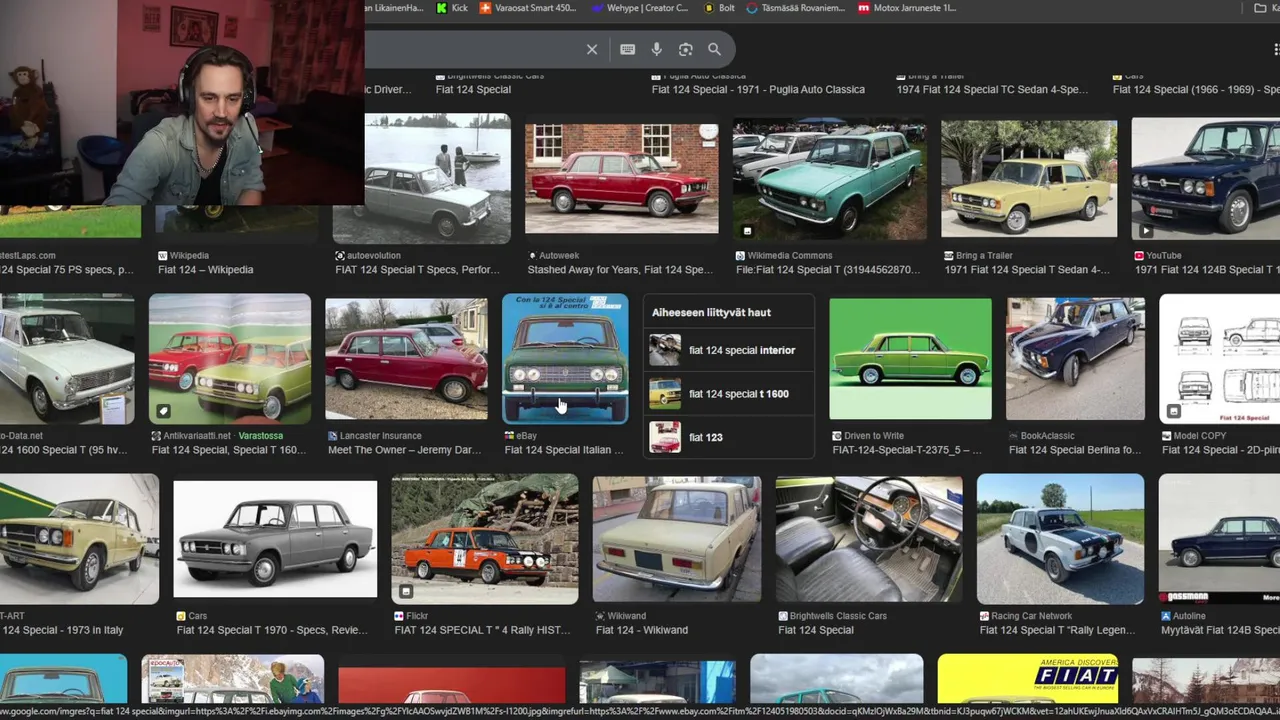Open the yellow car thumbnail for 't 1600' suggestion
The width and height of the screenshot is (1280, 720).
click(x=665, y=394)
